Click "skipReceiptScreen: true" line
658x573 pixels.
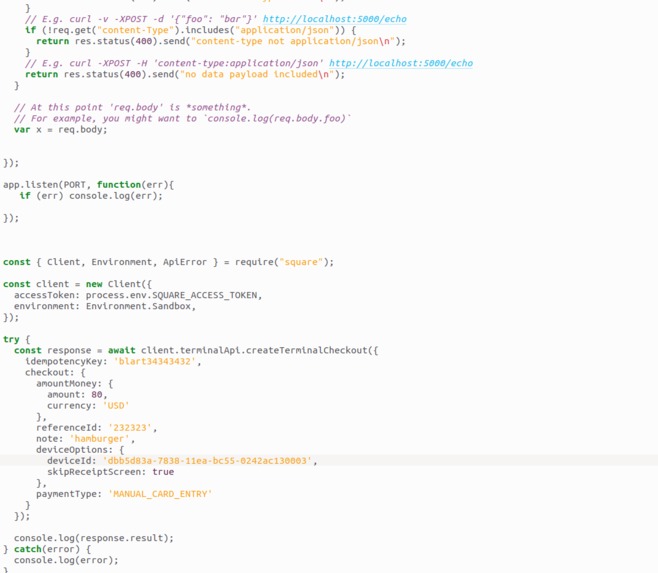[x=110, y=472]
